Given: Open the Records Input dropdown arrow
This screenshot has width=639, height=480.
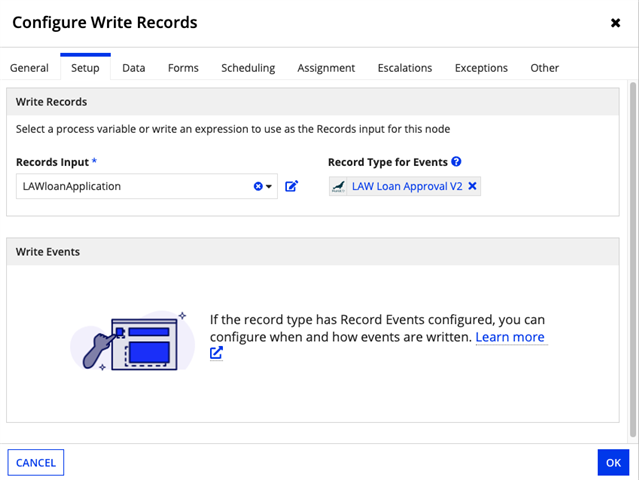Looking at the screenshot, I should coord(269,187).
